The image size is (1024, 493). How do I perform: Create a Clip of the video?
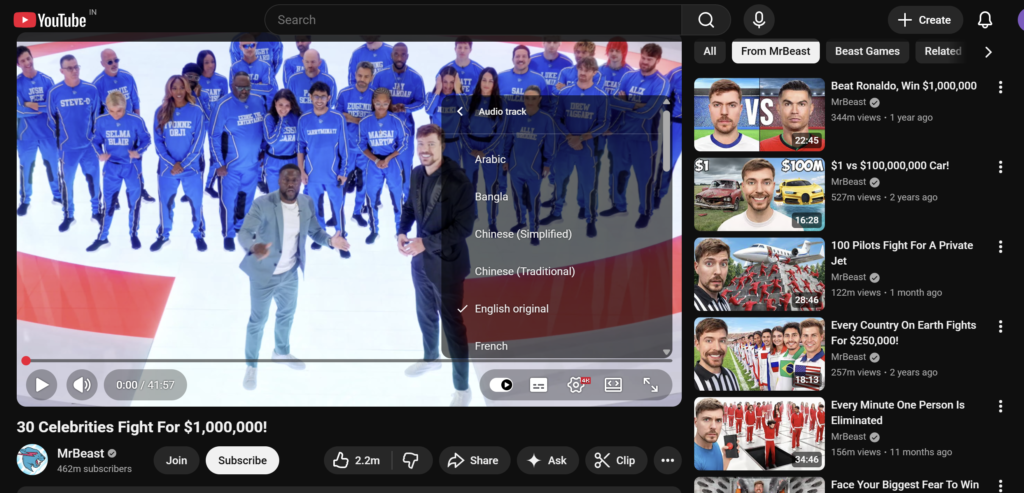(x=616, y=460)
